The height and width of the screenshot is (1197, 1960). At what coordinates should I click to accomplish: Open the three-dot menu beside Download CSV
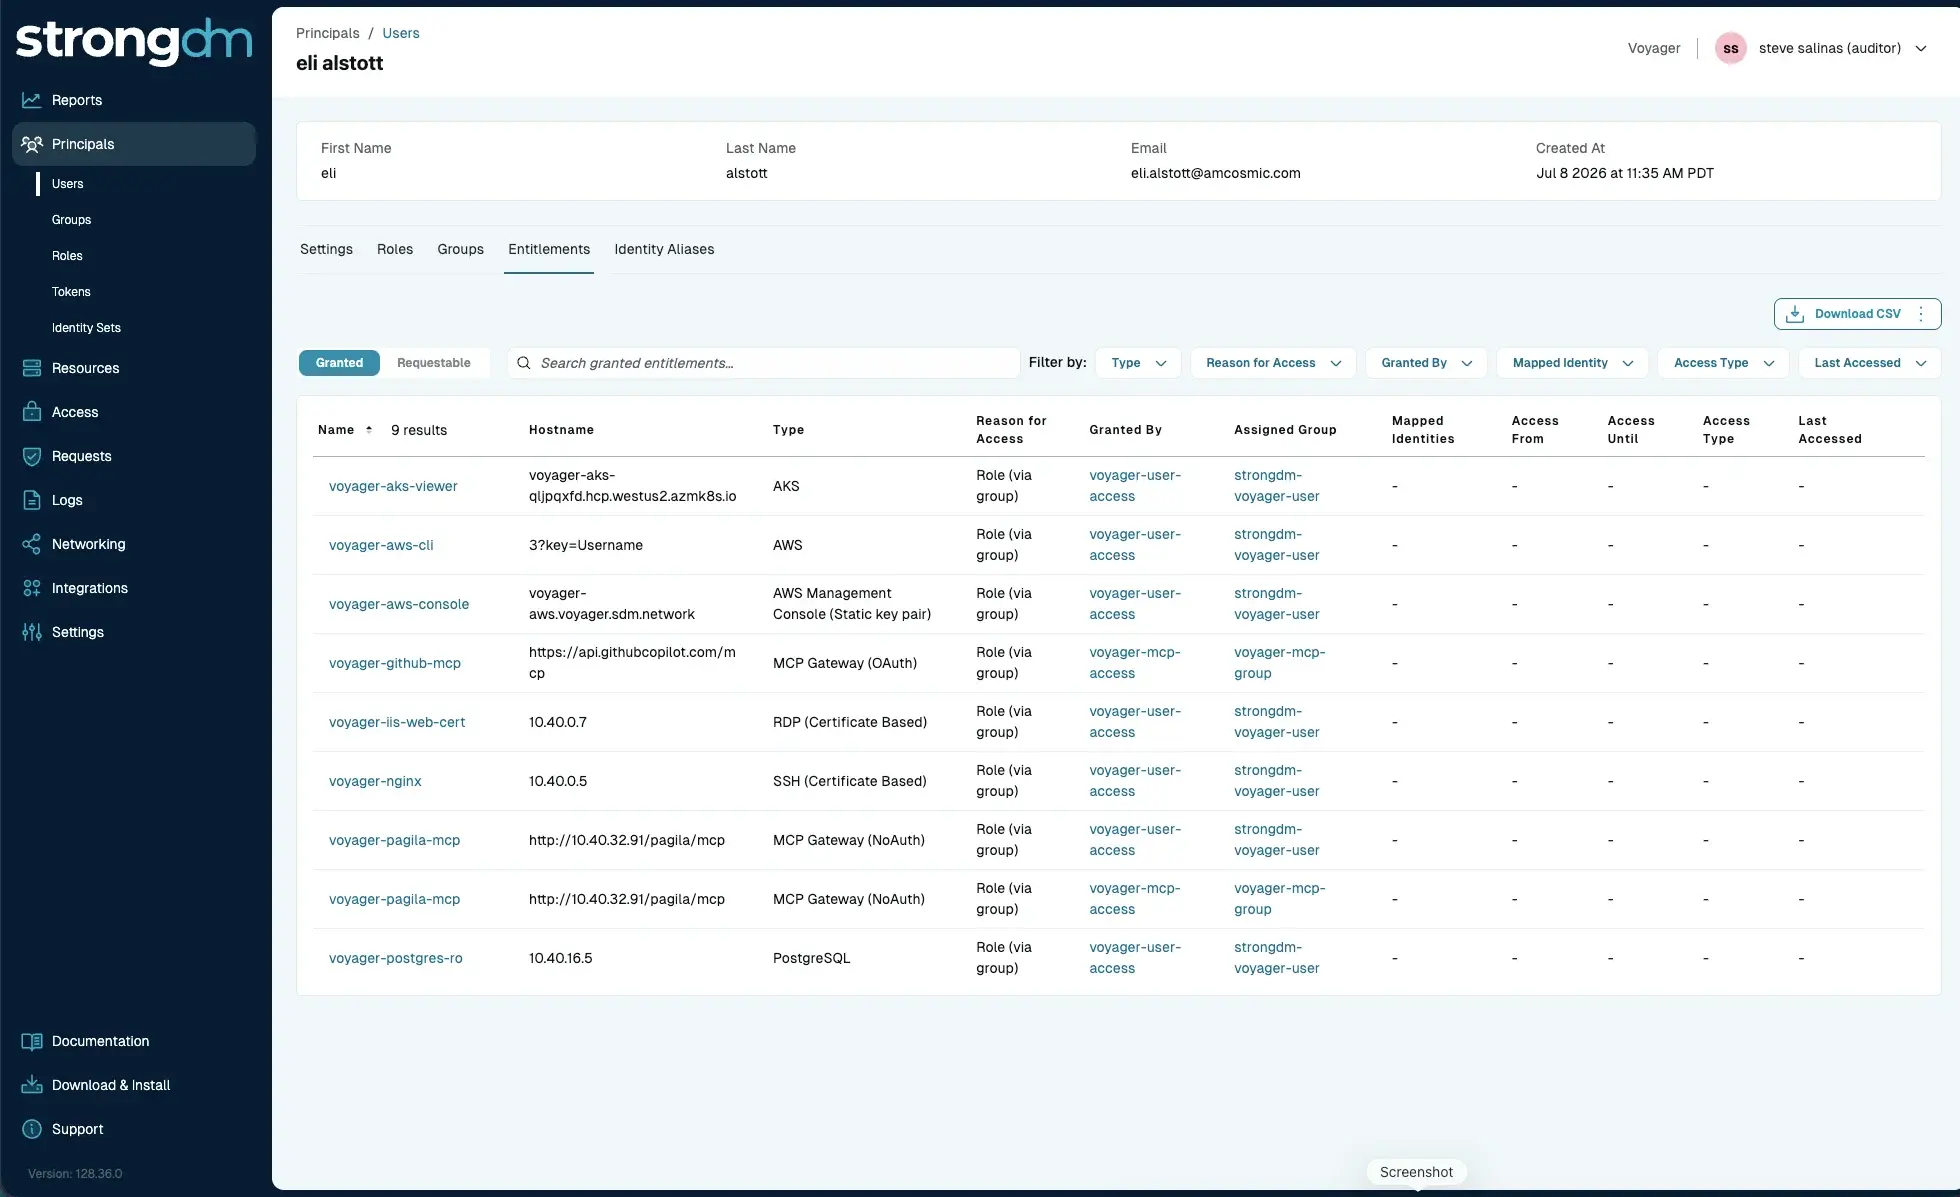(1921, 314)
